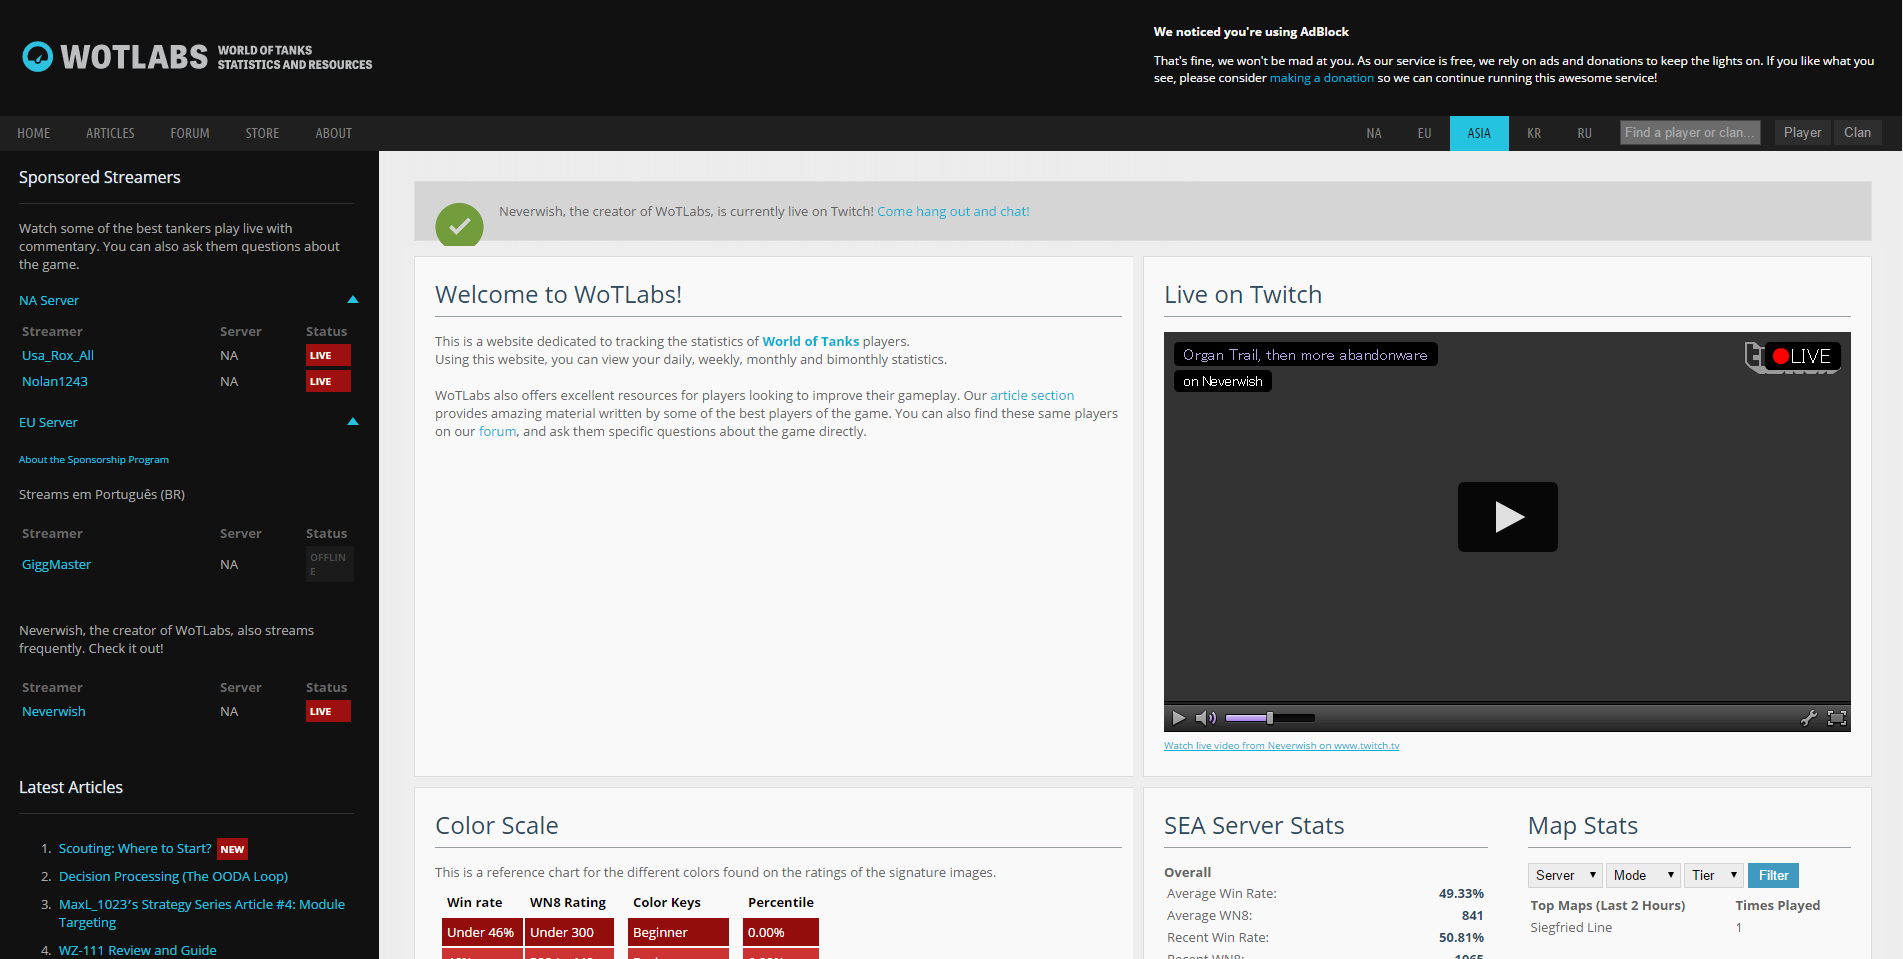Open the Server dropdown in Map Stats

(1565, 875)
